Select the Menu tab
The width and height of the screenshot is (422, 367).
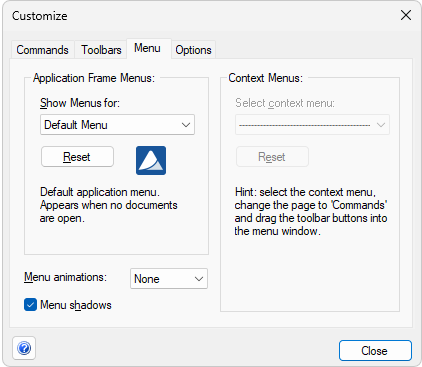coord(147,48)
